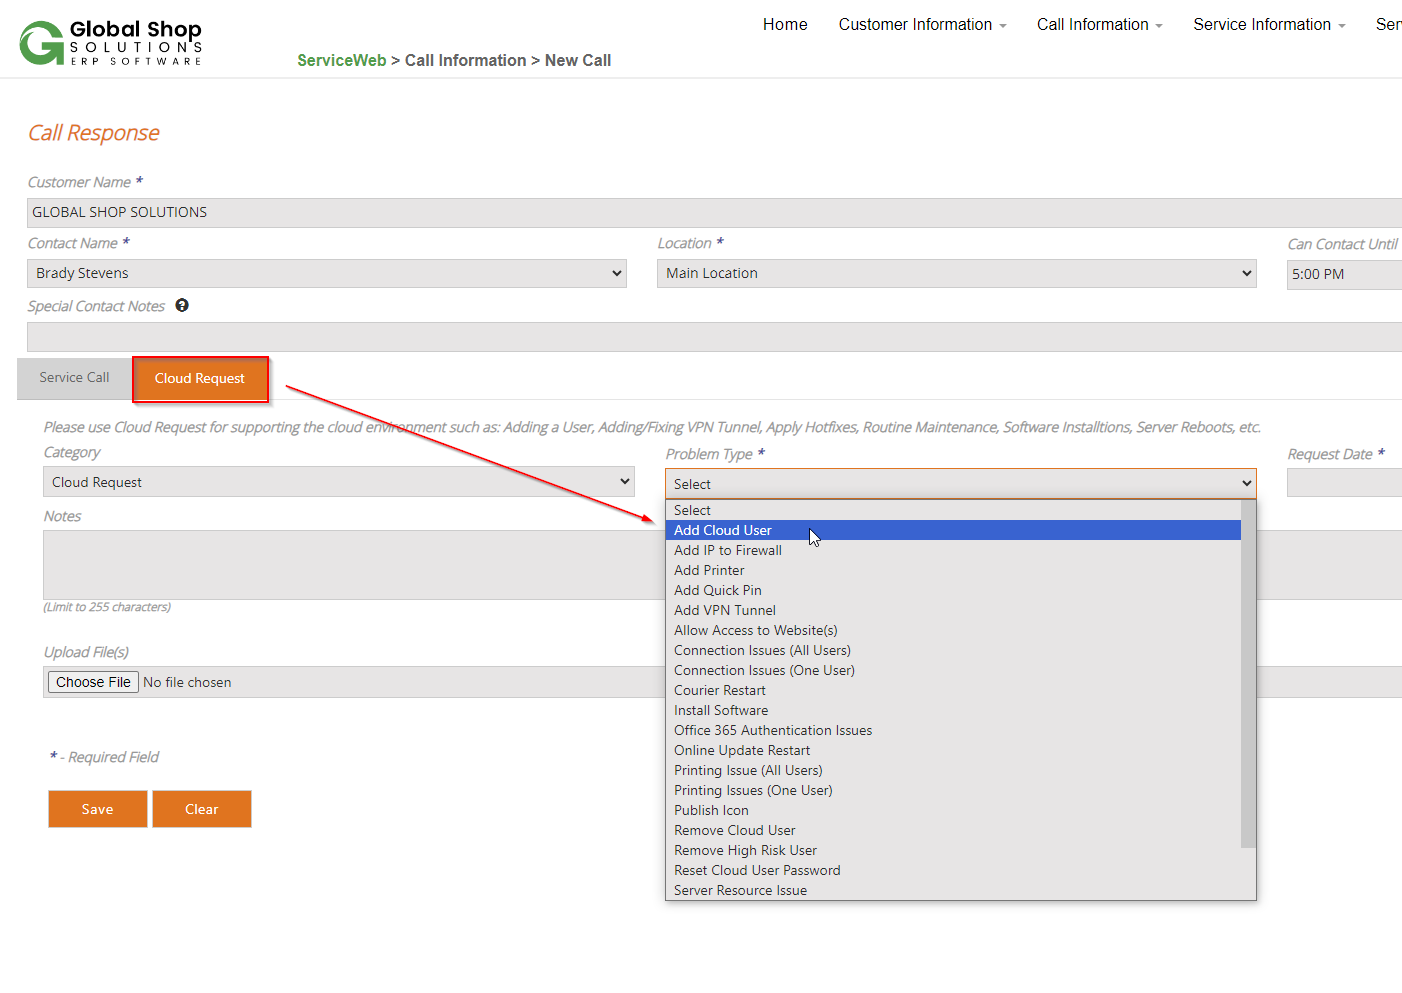Screen dimensions: 1402x993
Task: Switch to the Service Call tab
Action: pyautogui.click(x=74, y=377)
